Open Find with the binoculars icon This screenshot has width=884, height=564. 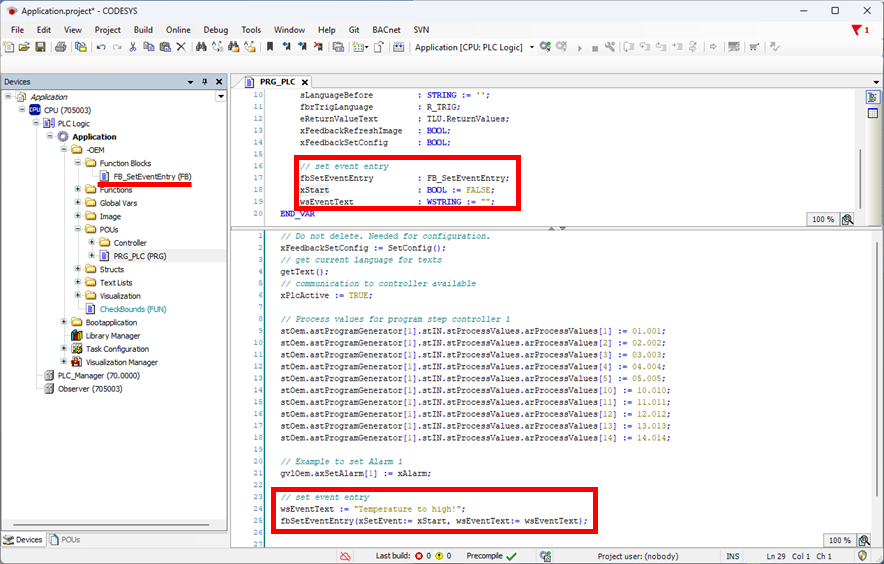201,47
